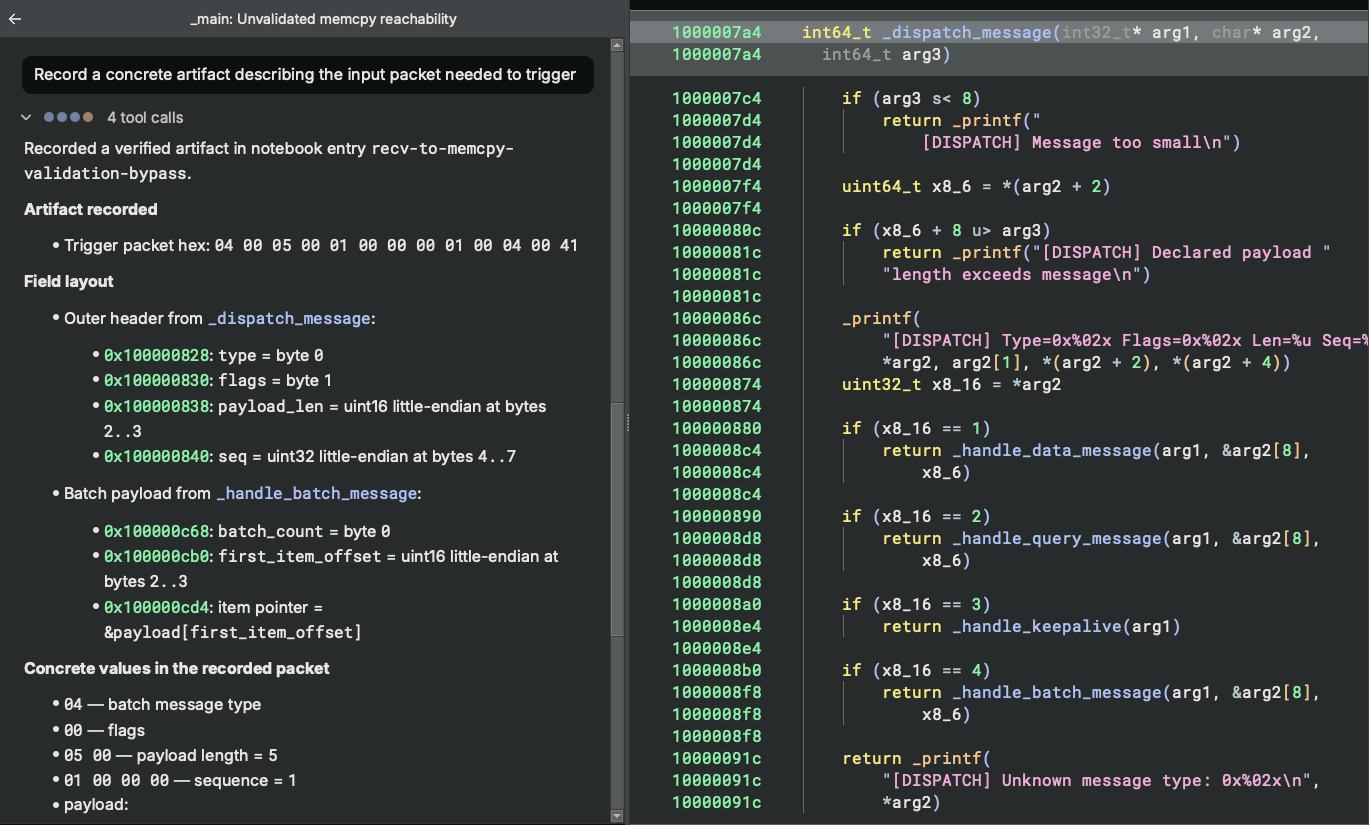
Task: Click 'if (x8_6 + 8 u> arg3)' line
Action: [x=946, y=230]
